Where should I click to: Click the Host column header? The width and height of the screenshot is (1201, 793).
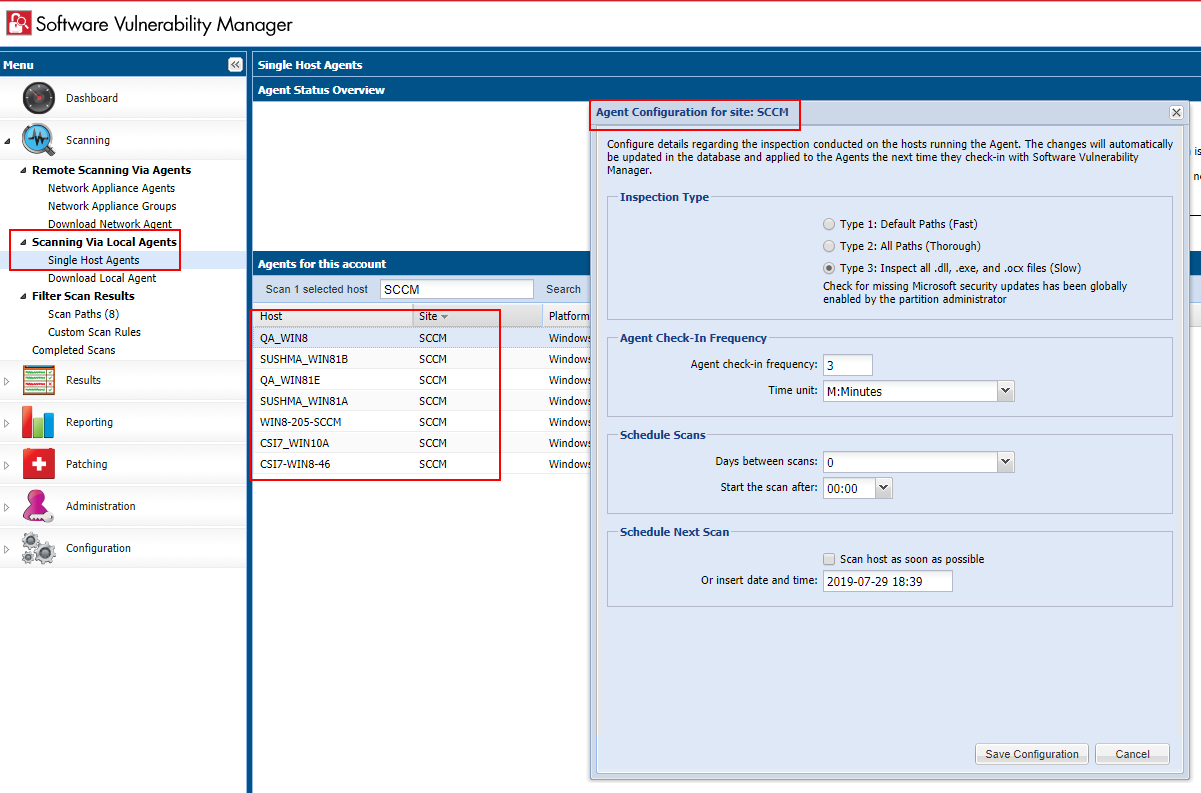coord(333,316)
